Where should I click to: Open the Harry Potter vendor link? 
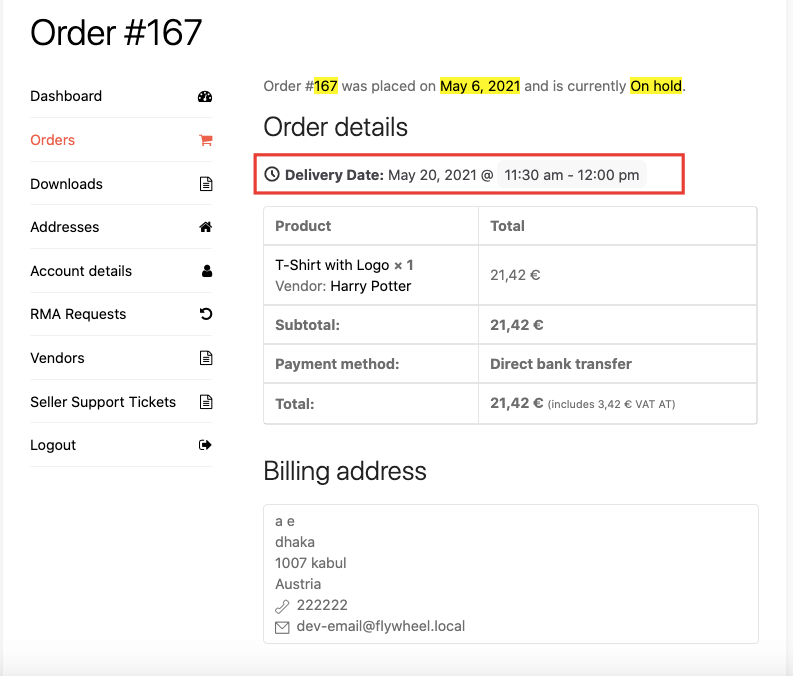click(x=371, y=286)
